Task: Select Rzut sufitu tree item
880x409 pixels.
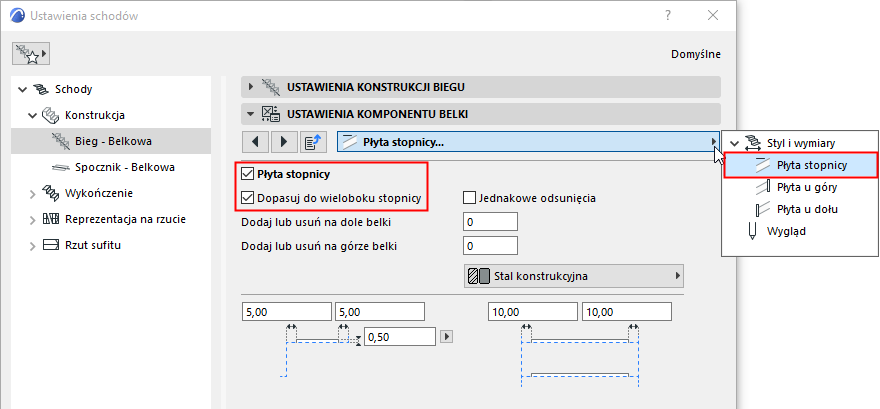Action: pyautogui.click(x=93, y=245)
